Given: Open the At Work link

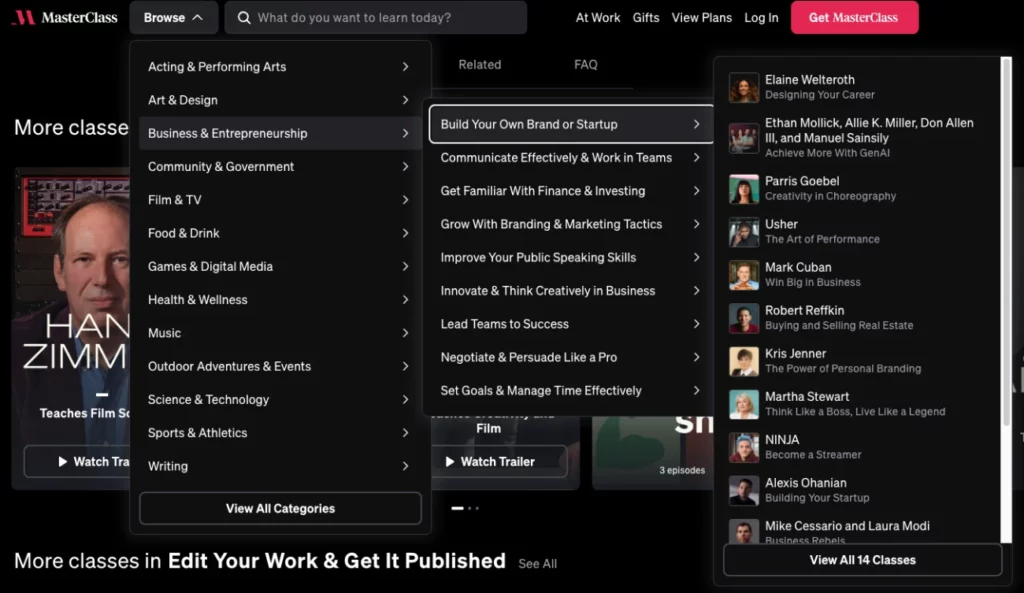Looking at the screenshot, I should (x=598, y=18).
